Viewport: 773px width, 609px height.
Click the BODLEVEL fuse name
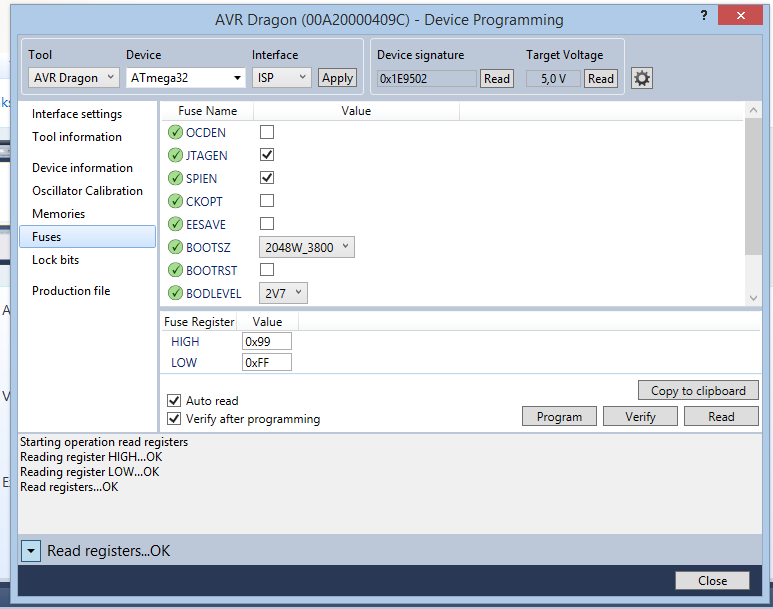click(213, 293)
